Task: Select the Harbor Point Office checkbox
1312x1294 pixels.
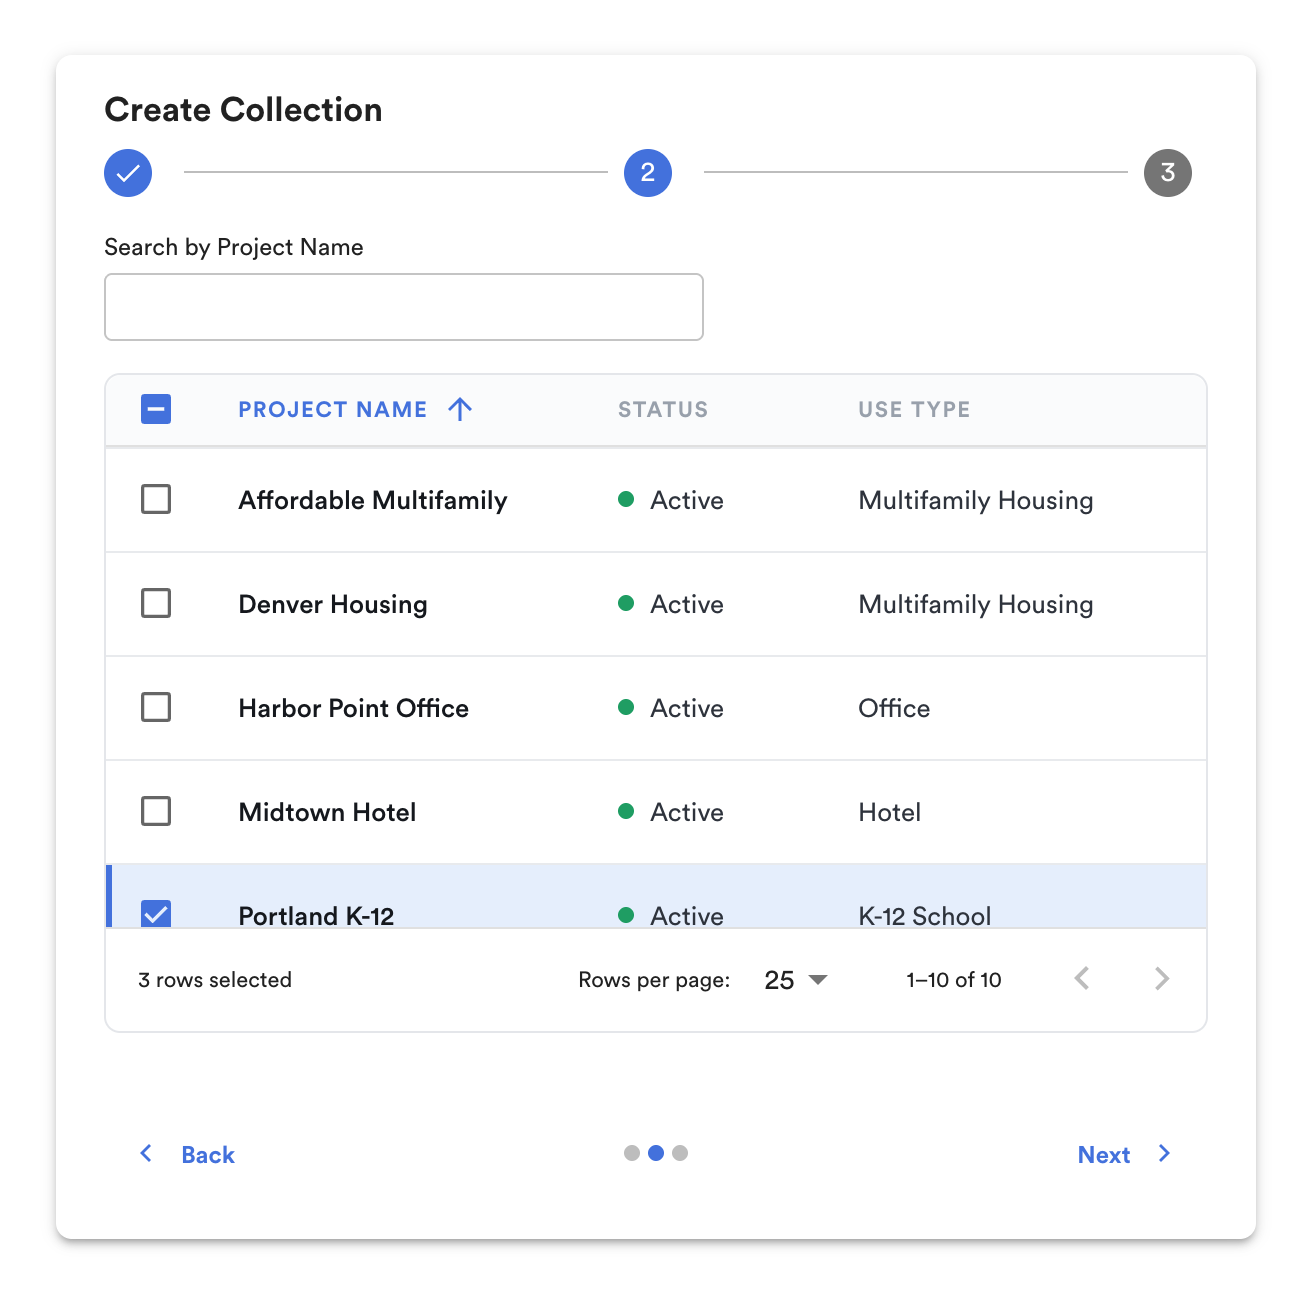Action: pyautogui.click(x=156, y=707)
